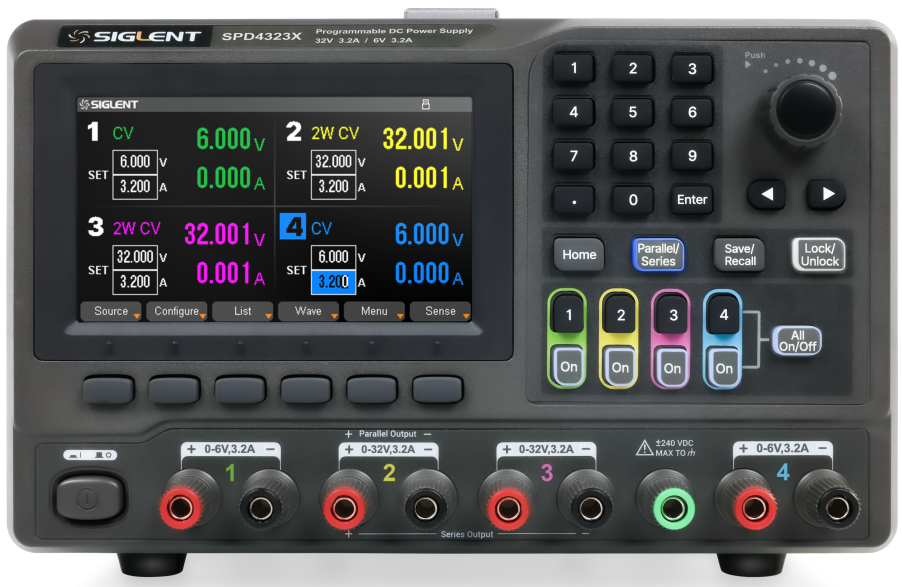Push the Home key

tap(579, 254)
